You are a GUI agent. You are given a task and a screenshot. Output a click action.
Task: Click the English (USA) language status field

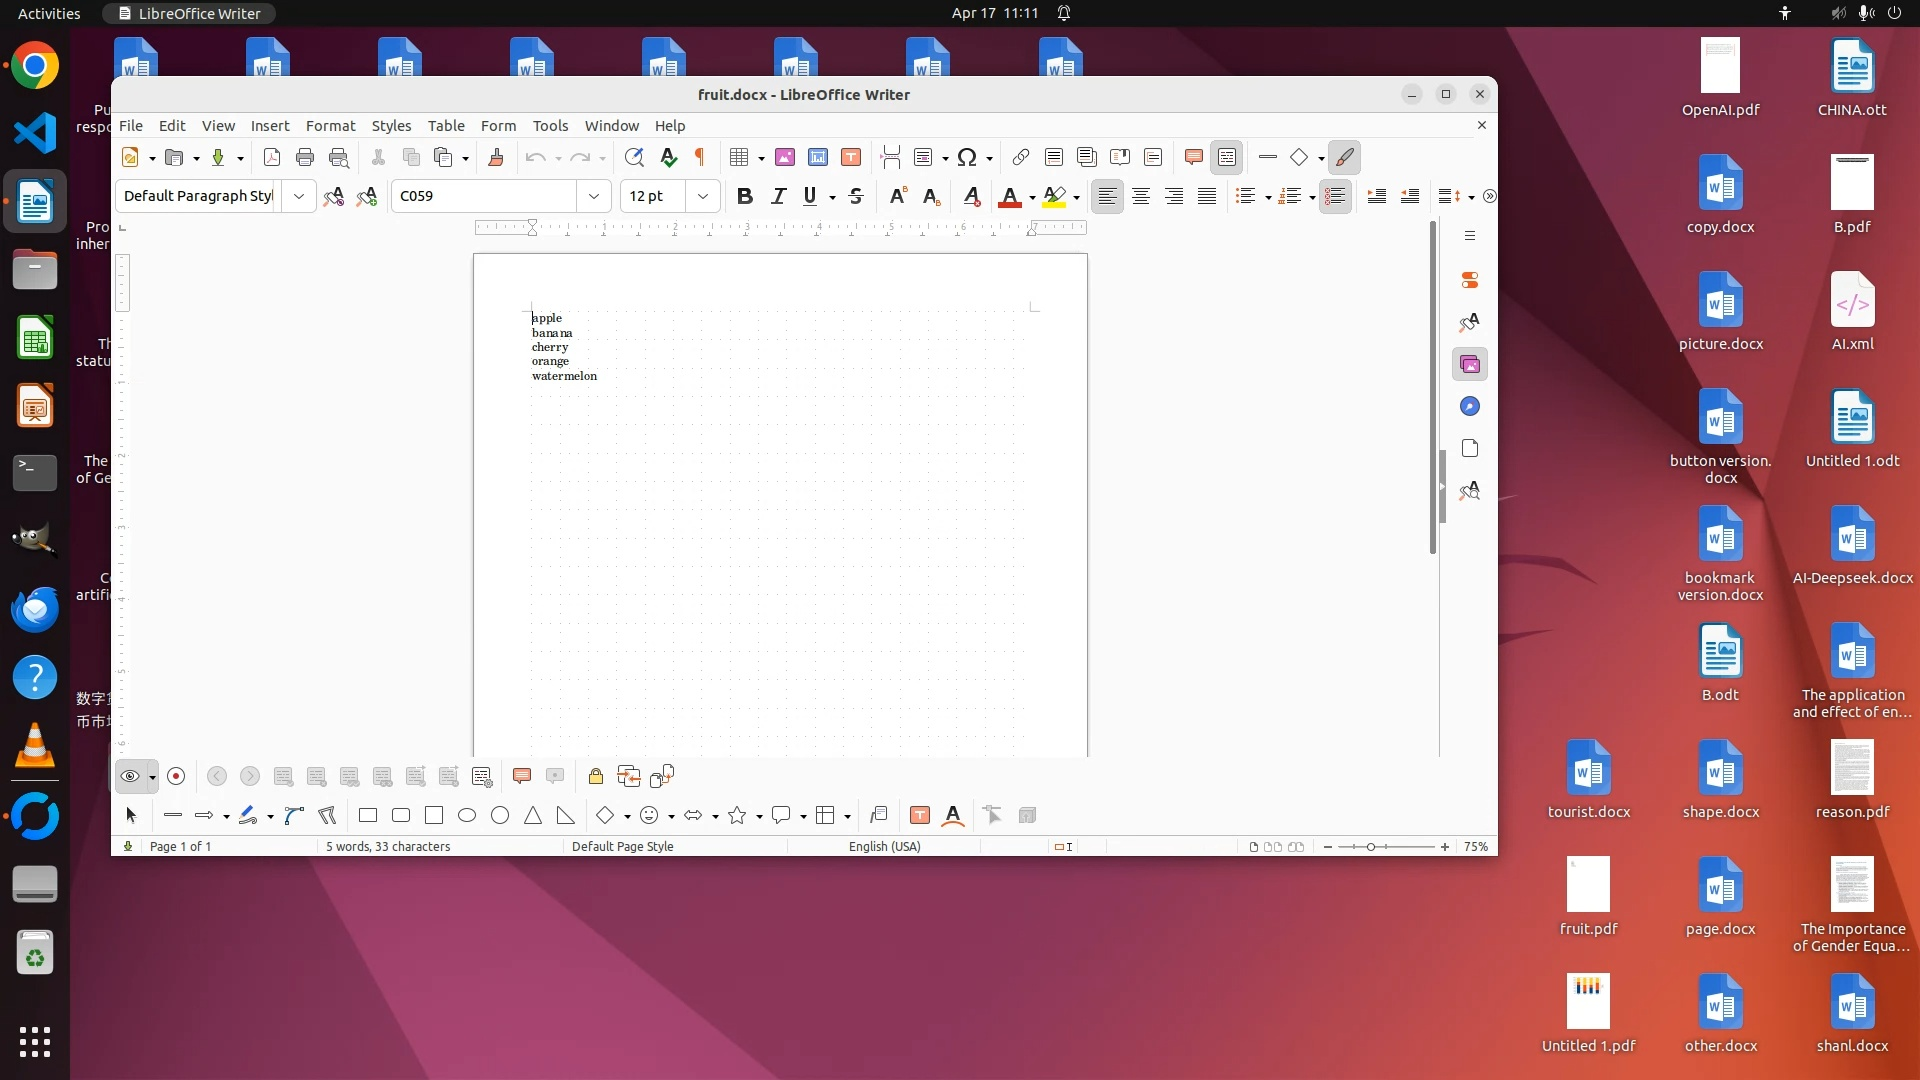click(884, 847)
